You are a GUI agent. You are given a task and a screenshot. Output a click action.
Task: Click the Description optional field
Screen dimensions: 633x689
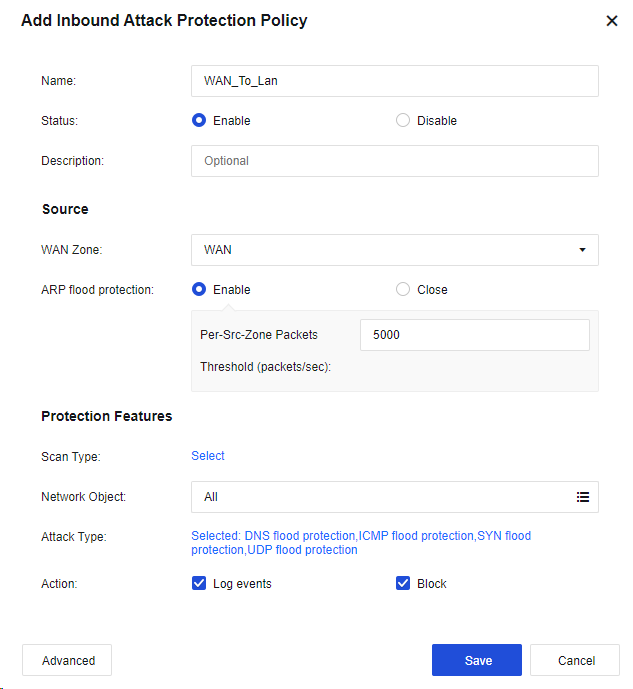point(394,161)
